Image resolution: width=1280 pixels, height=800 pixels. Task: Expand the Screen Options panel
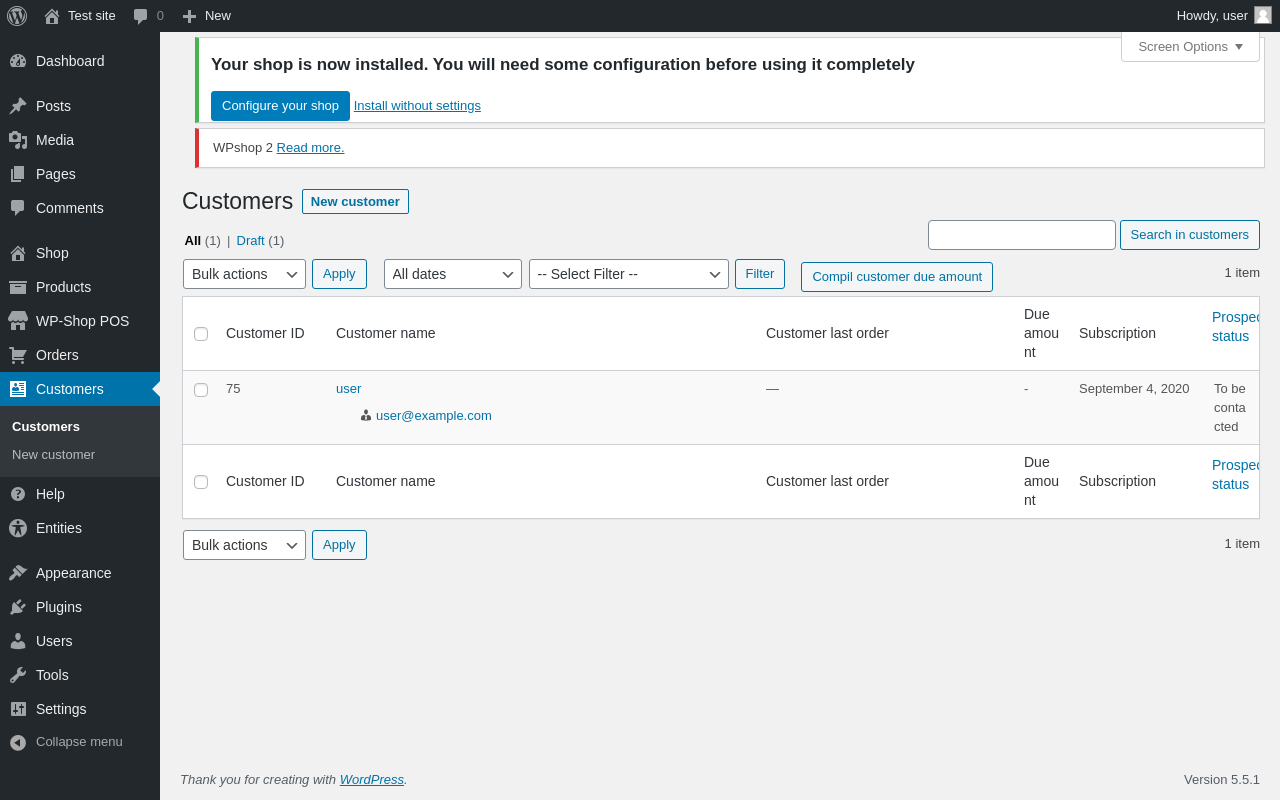point(1190,46)
